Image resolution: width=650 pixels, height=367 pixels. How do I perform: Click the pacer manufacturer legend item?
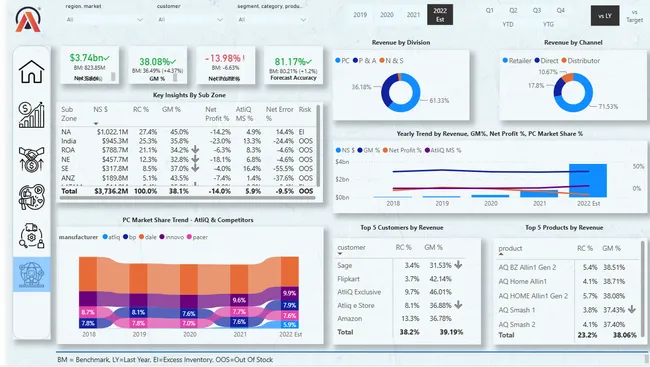197,237
